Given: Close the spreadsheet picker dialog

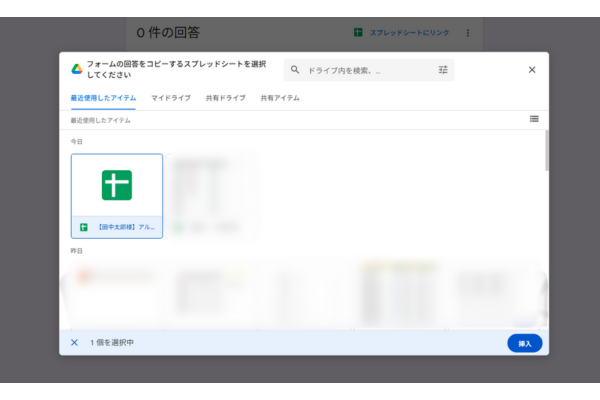Looking at the screenshot, I should (x=531, y=70).
